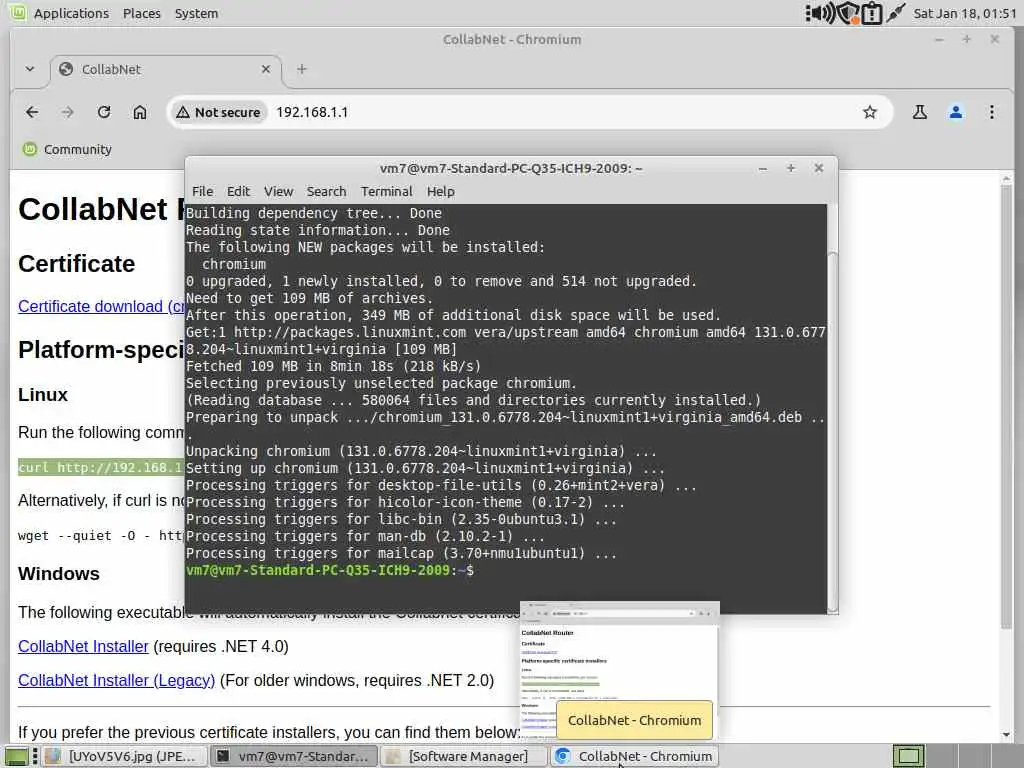Viewport: 1024px width, 768px height.
Task: Open the tab search dropdown arrow
Action: 30,69
